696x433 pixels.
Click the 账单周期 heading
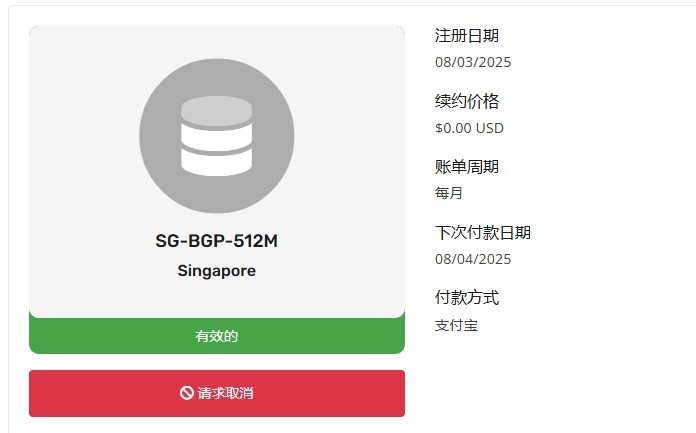tap(467, 167)
